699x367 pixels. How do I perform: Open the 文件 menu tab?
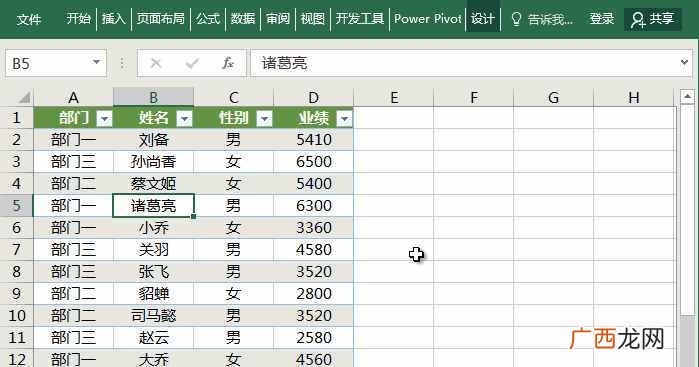[29, 19]
